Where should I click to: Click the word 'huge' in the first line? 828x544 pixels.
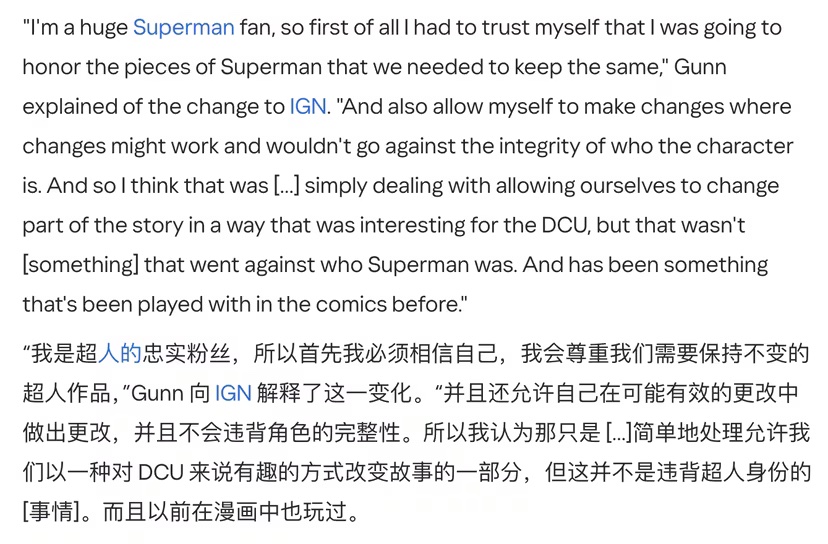click(104, 27)
